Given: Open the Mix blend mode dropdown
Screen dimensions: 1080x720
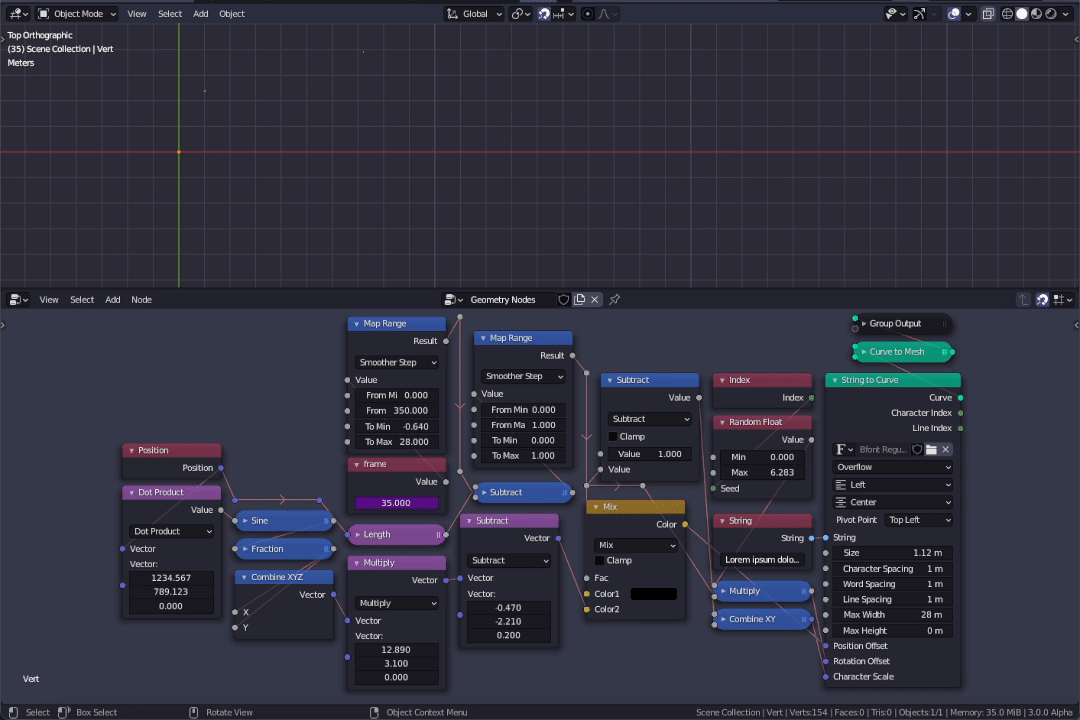Looking at the screenshot, I should point(636,545).
